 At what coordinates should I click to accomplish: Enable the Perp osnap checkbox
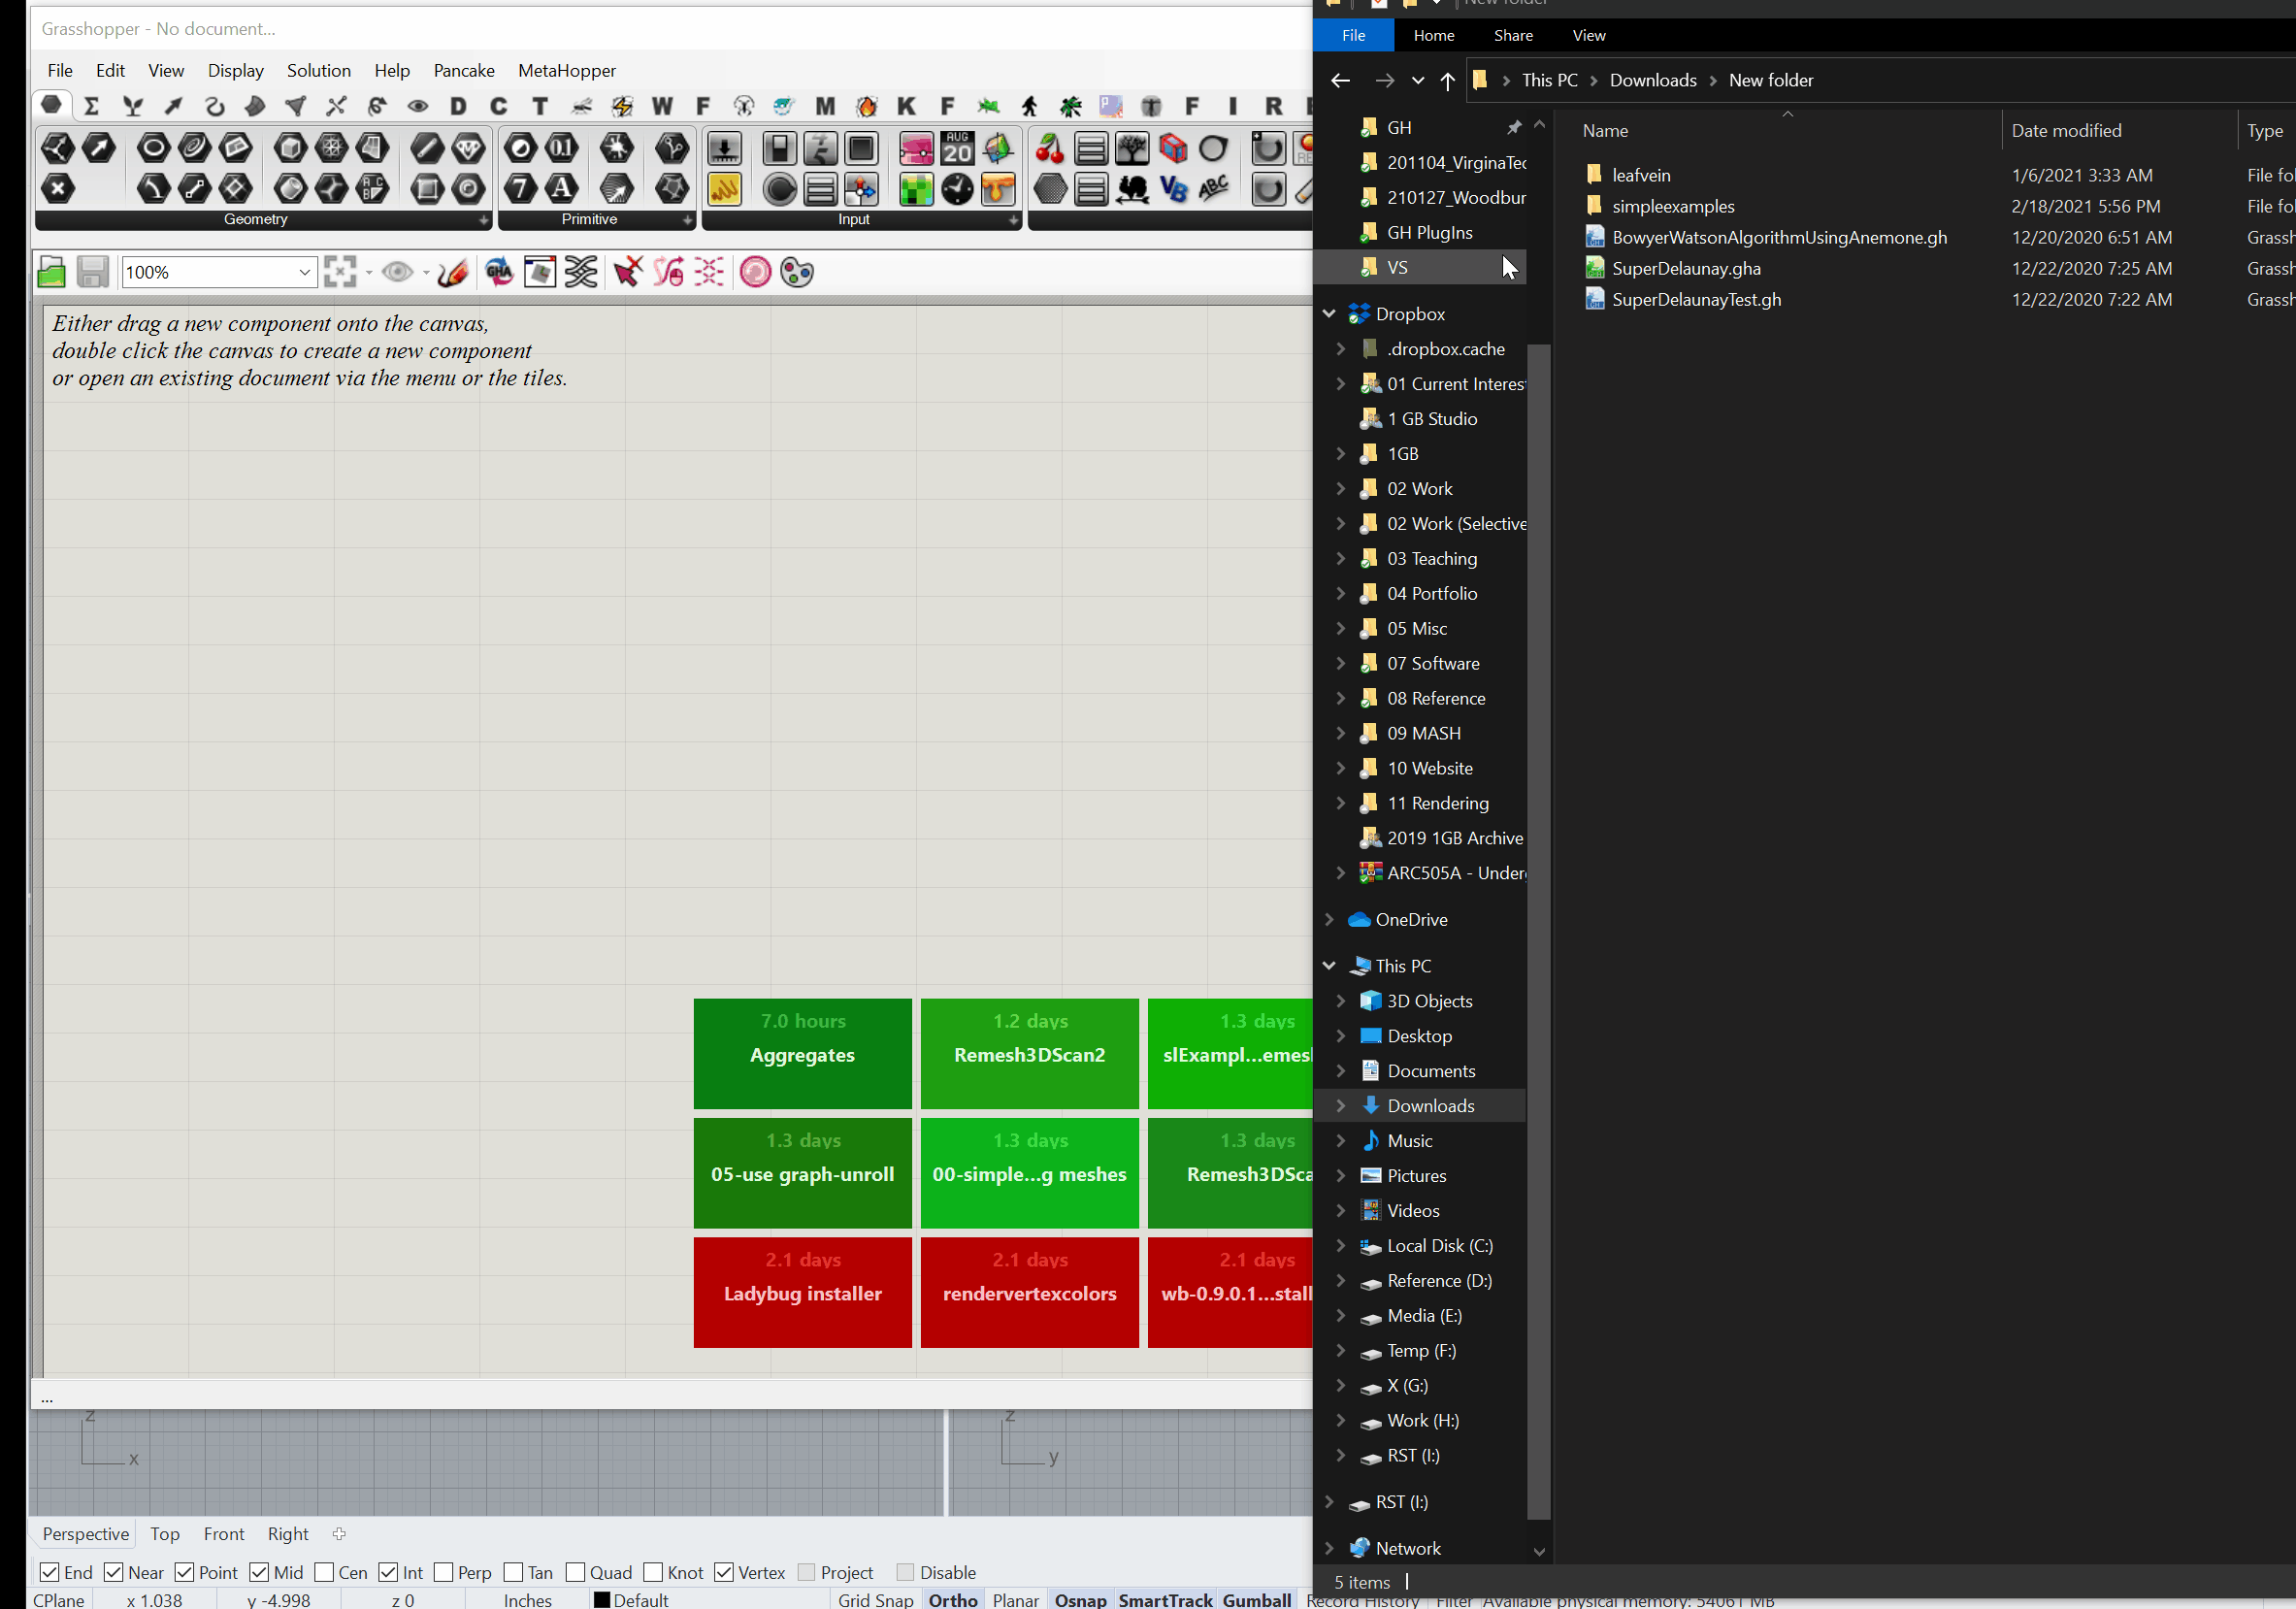coord(445,1572)
